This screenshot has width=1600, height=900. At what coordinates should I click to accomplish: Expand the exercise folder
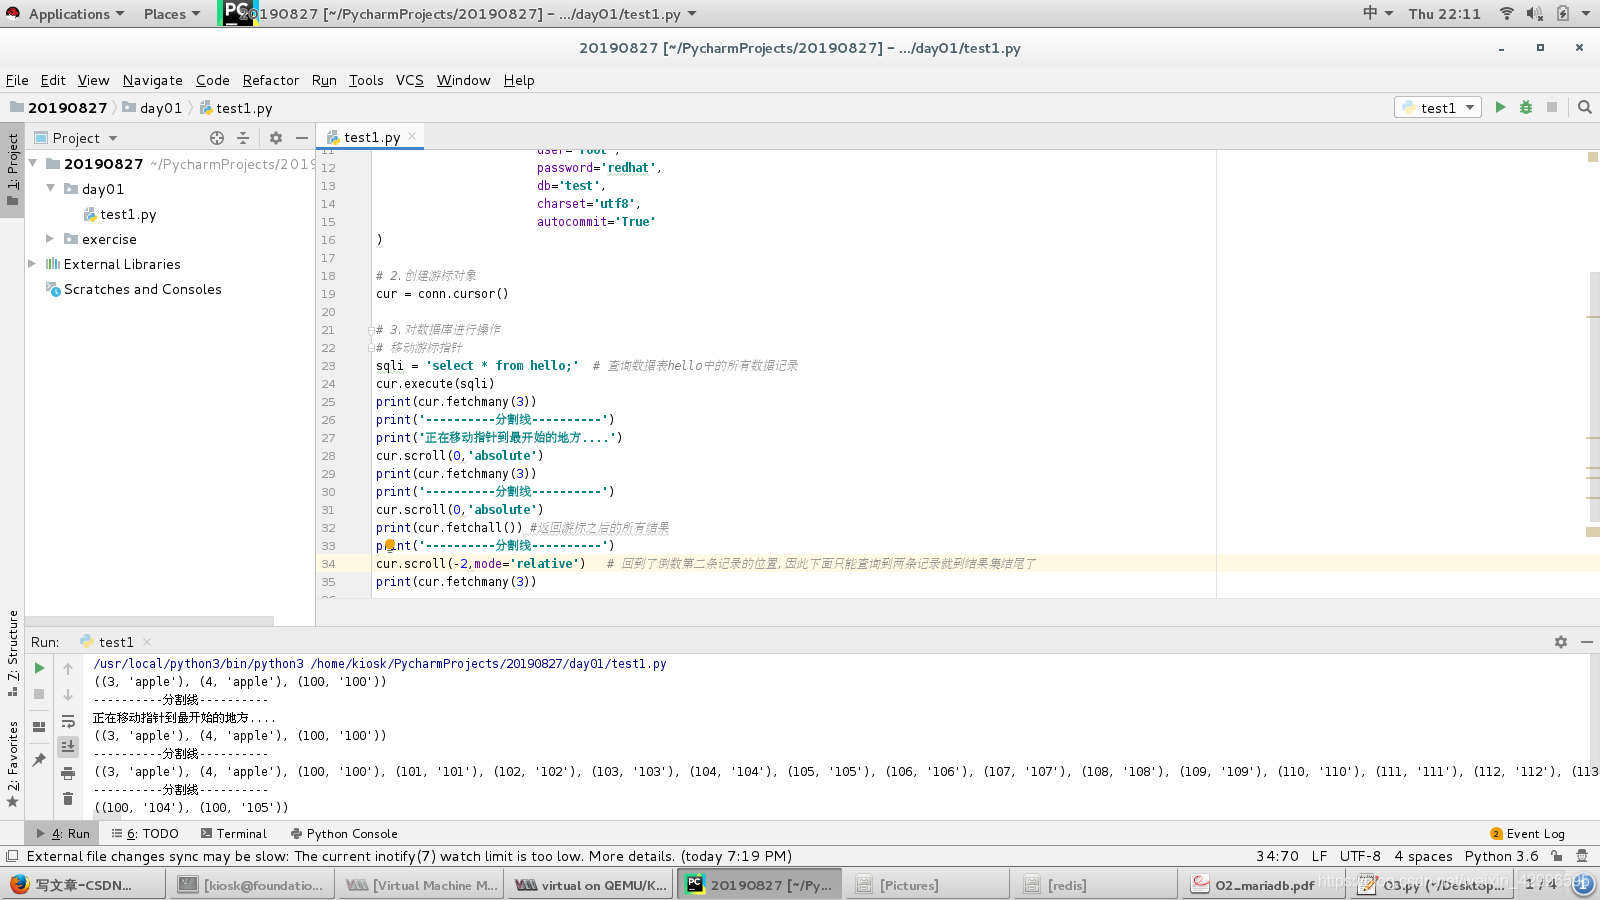(x=50, y=238)
